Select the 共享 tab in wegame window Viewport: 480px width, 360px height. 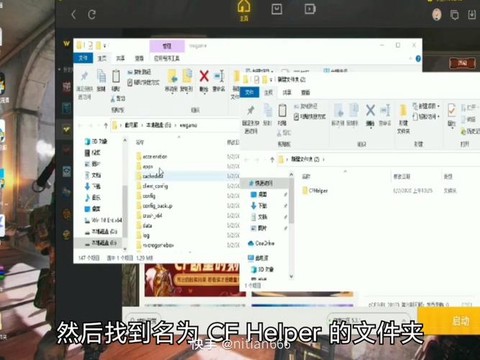120,58
